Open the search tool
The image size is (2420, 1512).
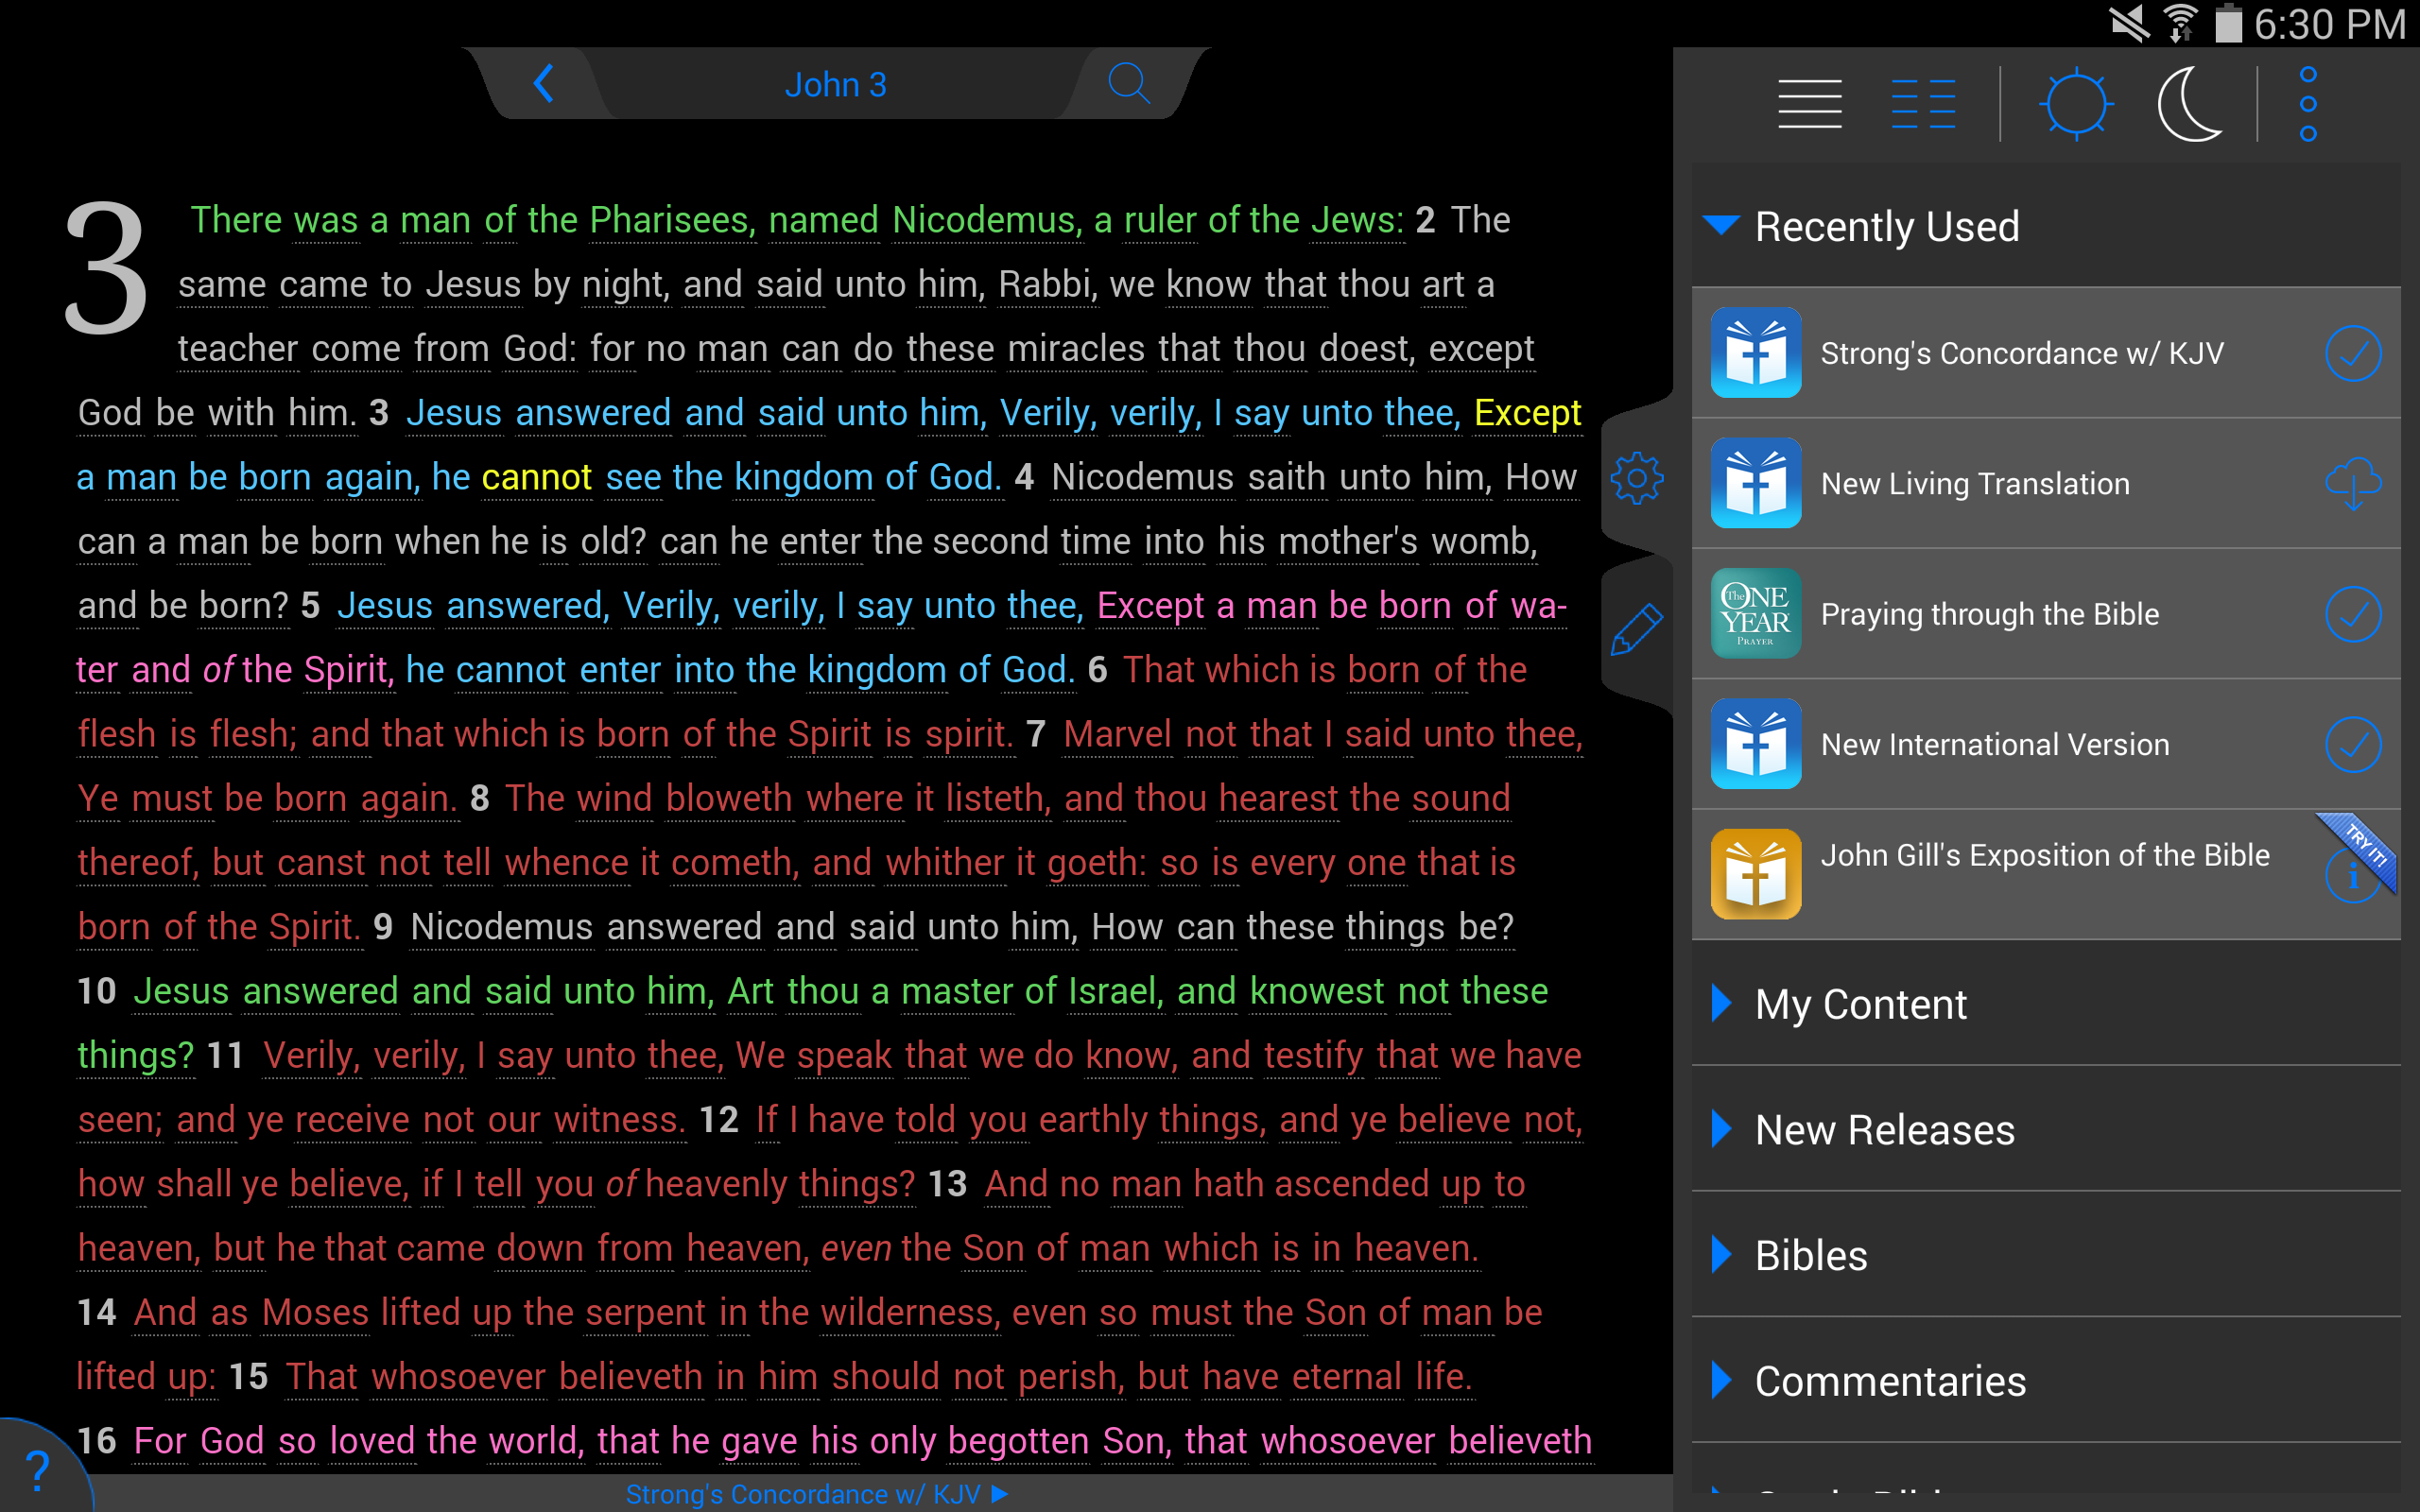click(x=1129, y=84)
